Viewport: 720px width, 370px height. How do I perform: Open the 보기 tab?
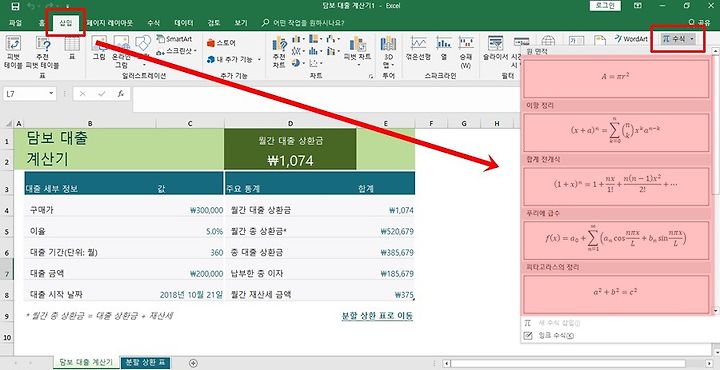coord(241,23)
